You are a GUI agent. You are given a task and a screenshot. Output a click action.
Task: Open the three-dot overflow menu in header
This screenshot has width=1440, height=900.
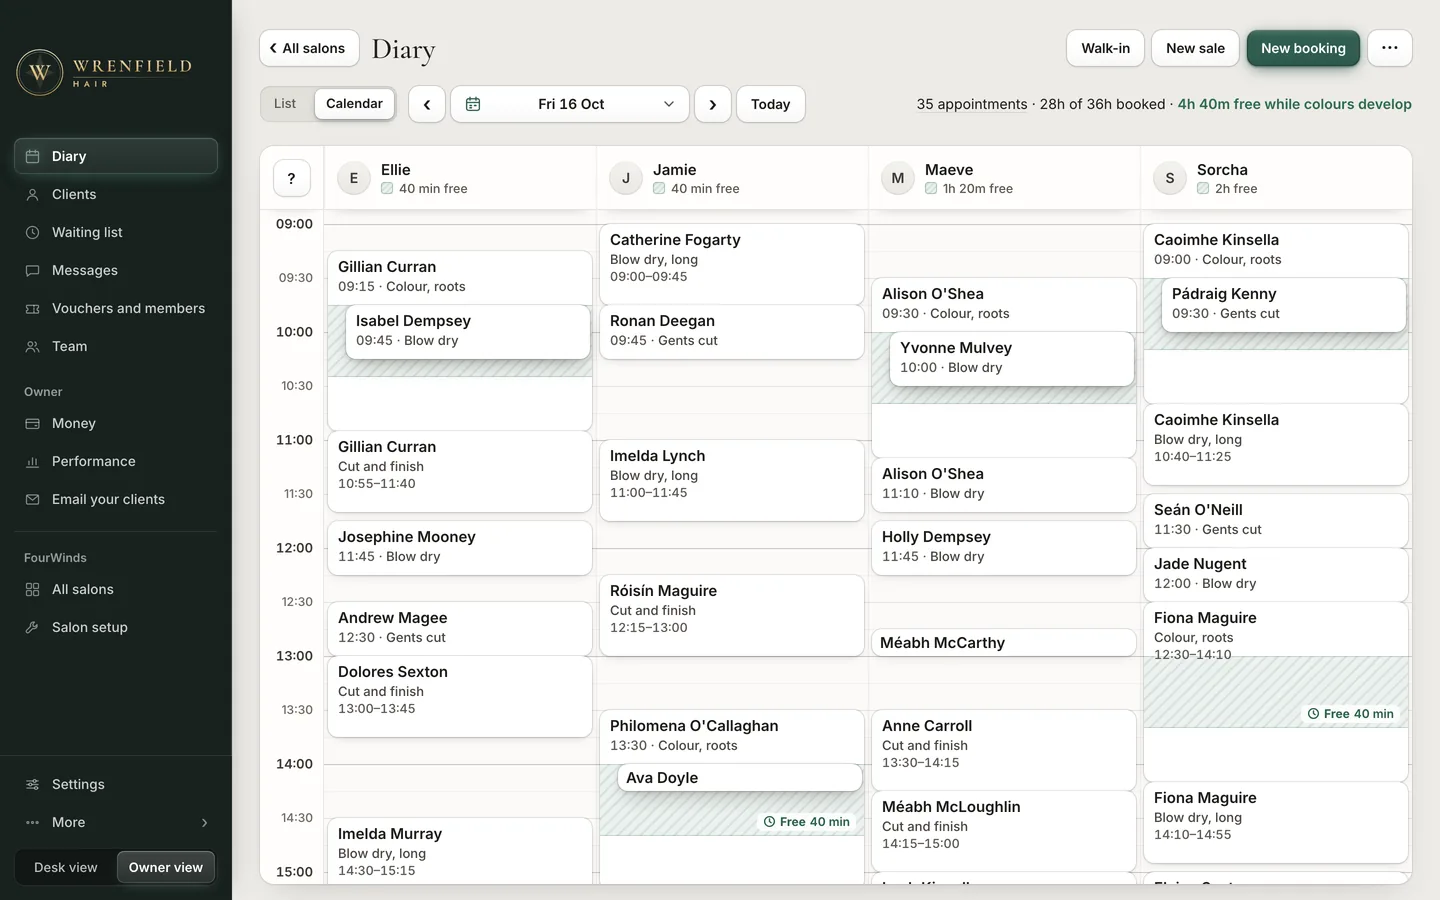point(1390,48)
